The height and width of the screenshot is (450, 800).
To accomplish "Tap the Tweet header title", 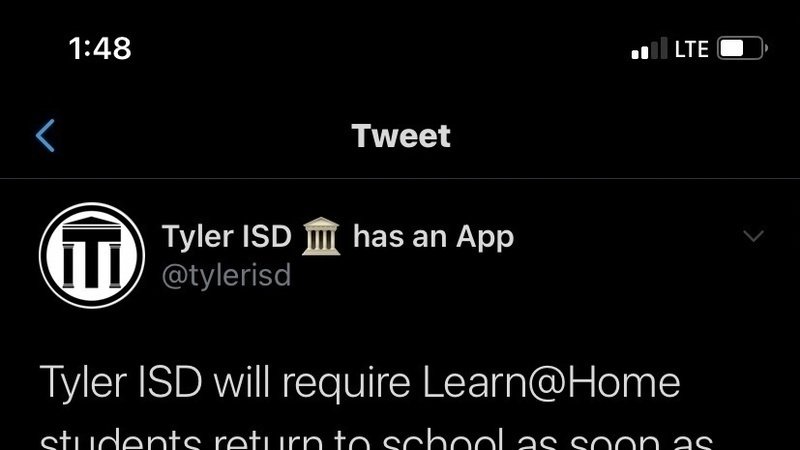I will (401, 136).
